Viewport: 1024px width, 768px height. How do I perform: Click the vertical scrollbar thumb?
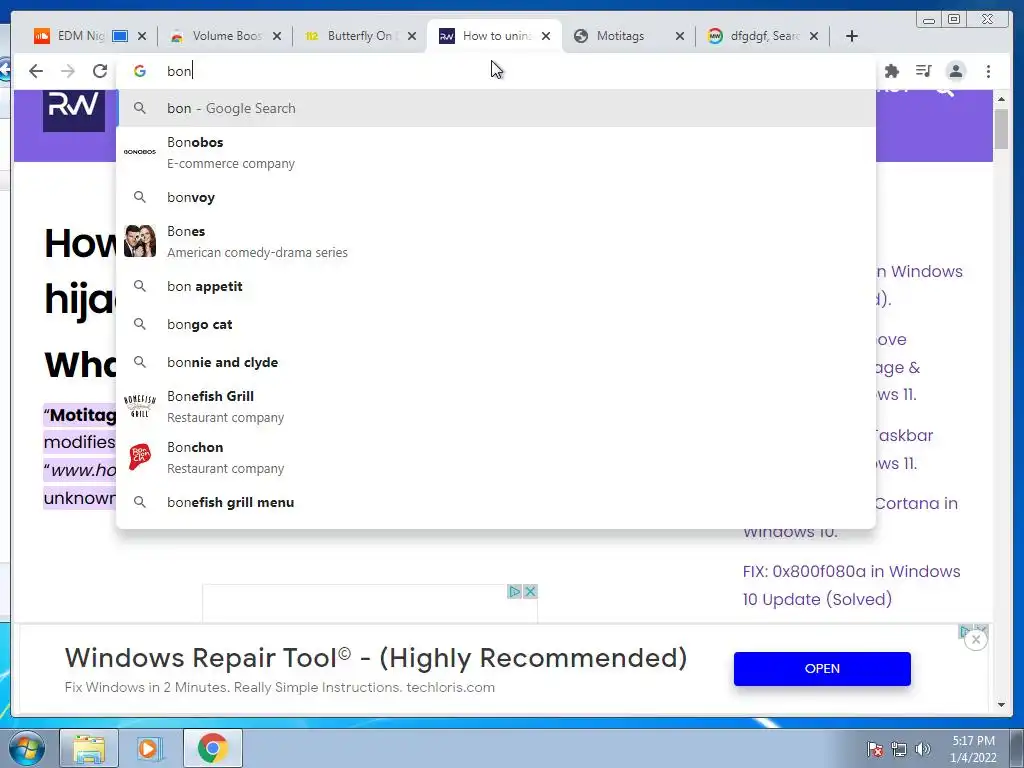[1002, 129]
